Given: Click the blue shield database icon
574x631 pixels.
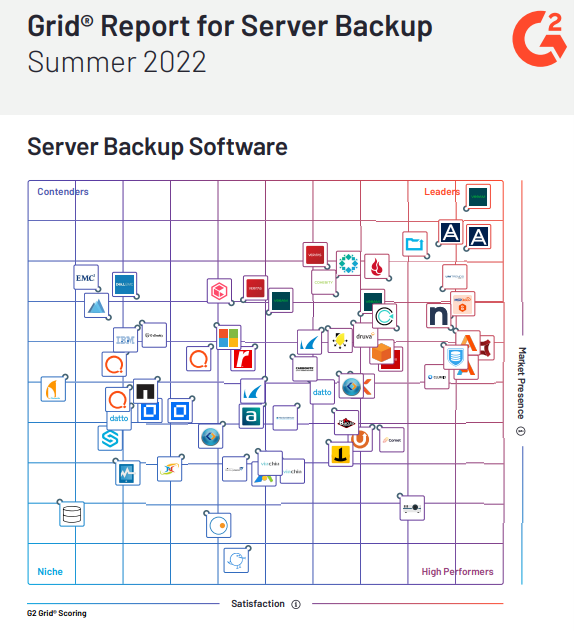Looking at the screenshot, I should [x=456, y=357].
